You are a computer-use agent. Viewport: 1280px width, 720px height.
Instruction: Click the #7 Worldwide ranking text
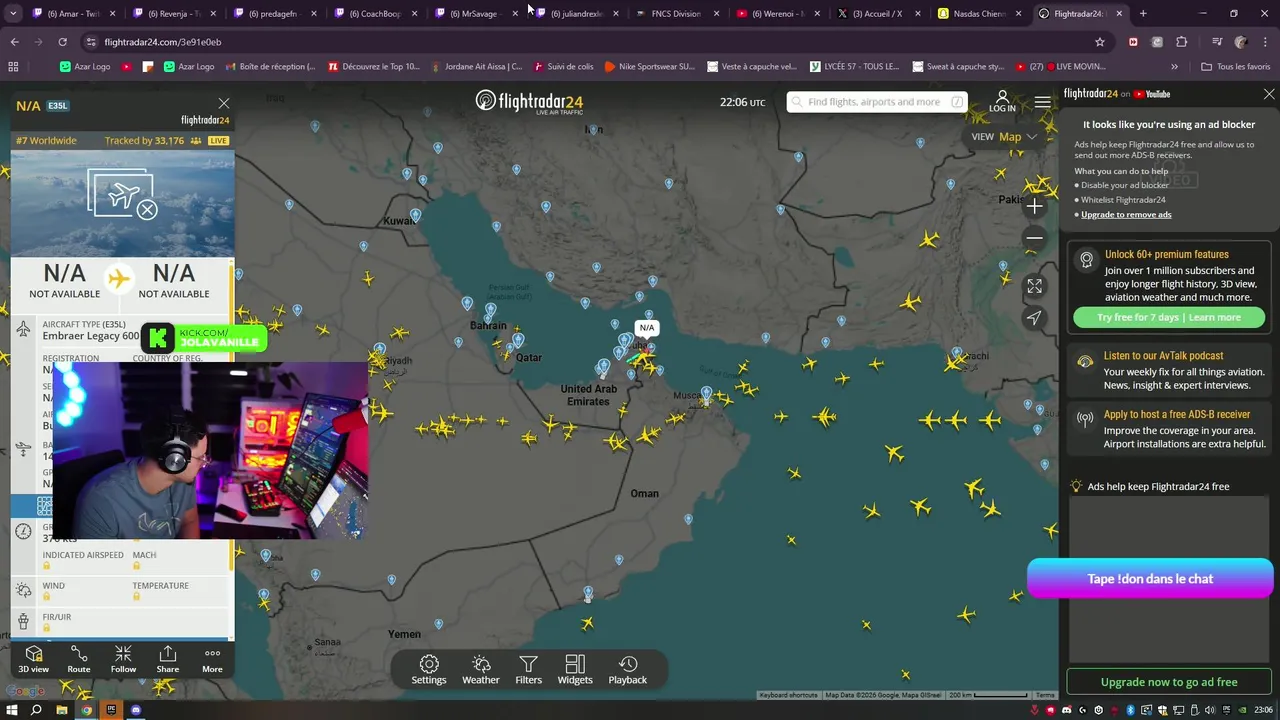point(46,141)
